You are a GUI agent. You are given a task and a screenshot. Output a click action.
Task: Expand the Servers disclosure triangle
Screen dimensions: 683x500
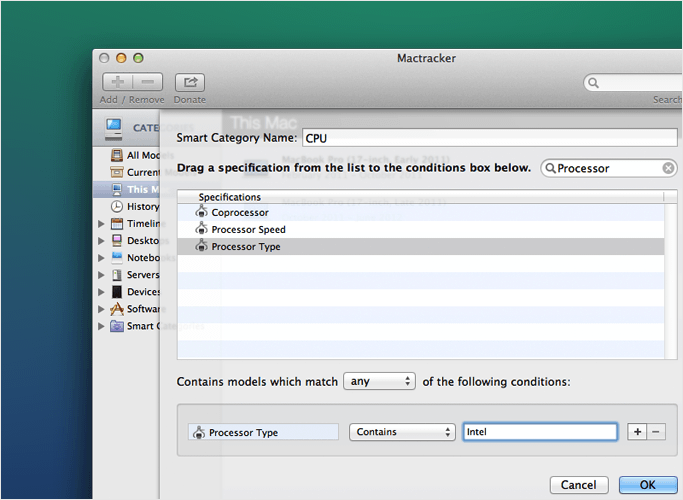tap(101, 275)
